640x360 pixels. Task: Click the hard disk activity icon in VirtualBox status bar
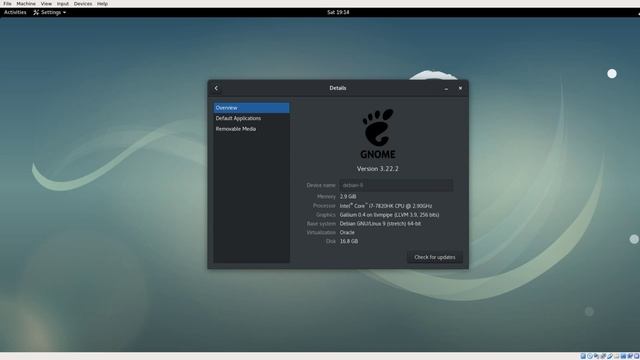(583, 356)
